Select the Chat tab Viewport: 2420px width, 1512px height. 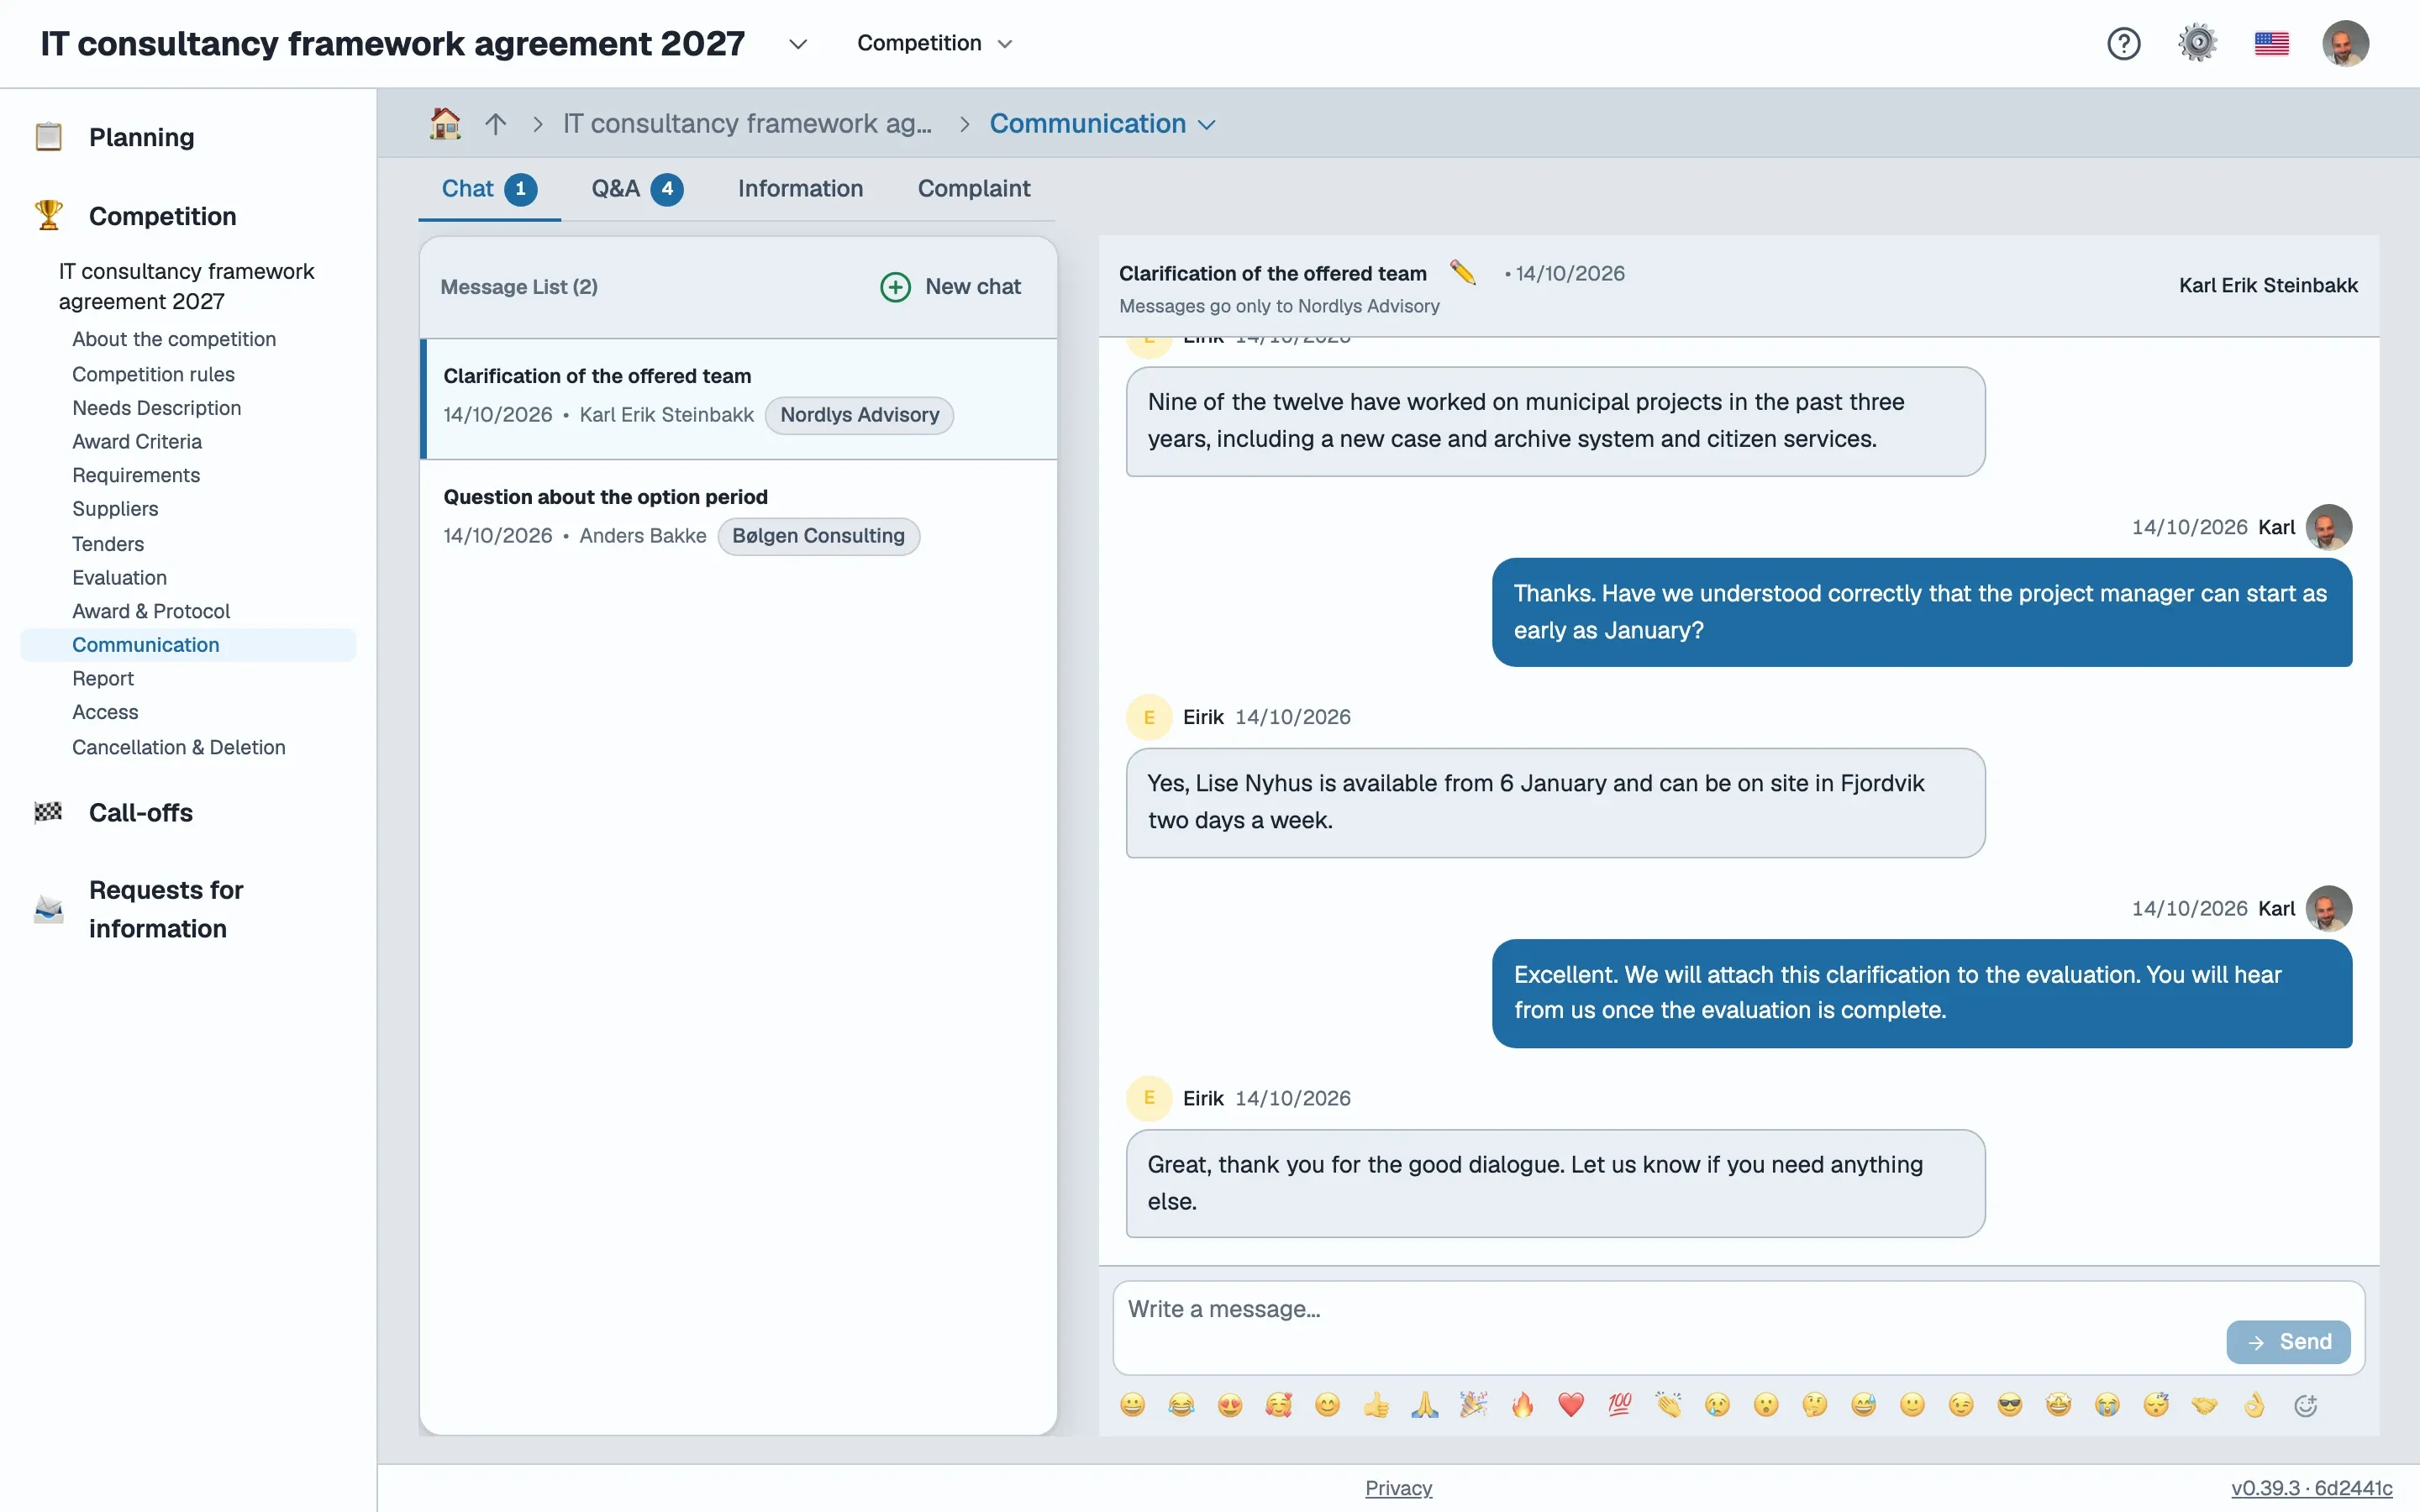489,188
